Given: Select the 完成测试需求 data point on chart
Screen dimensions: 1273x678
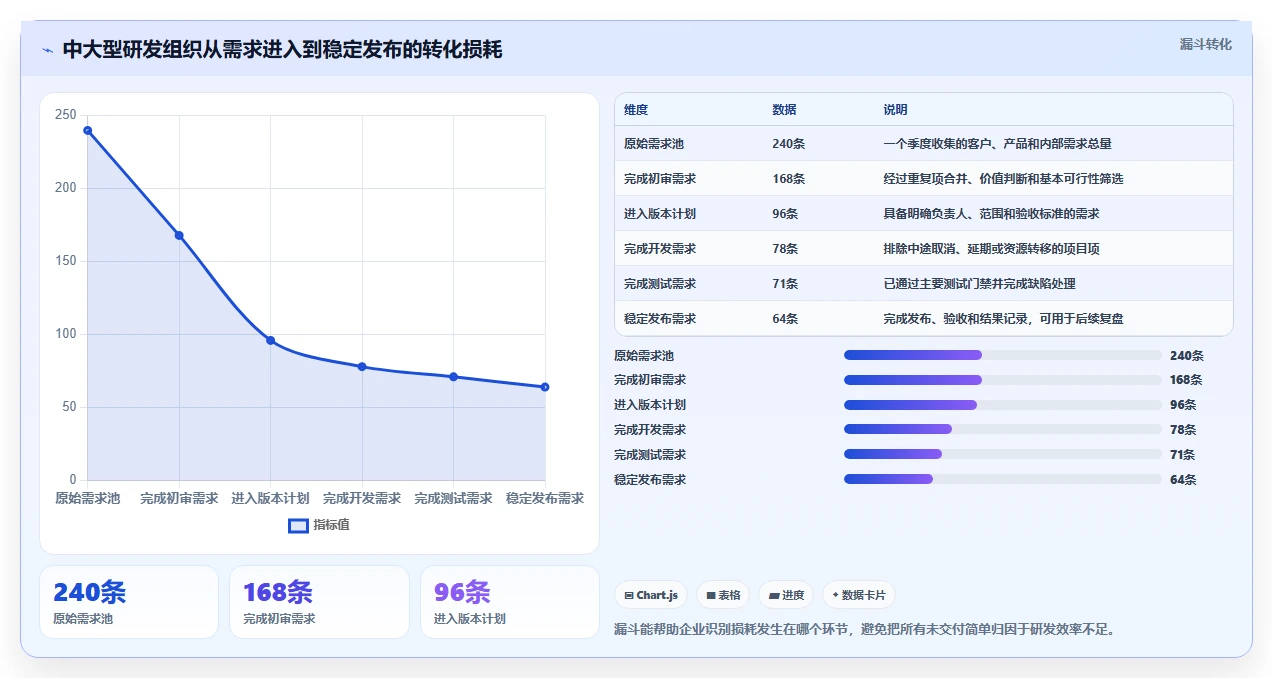Looking at the screenshot, I should (454, 377).
